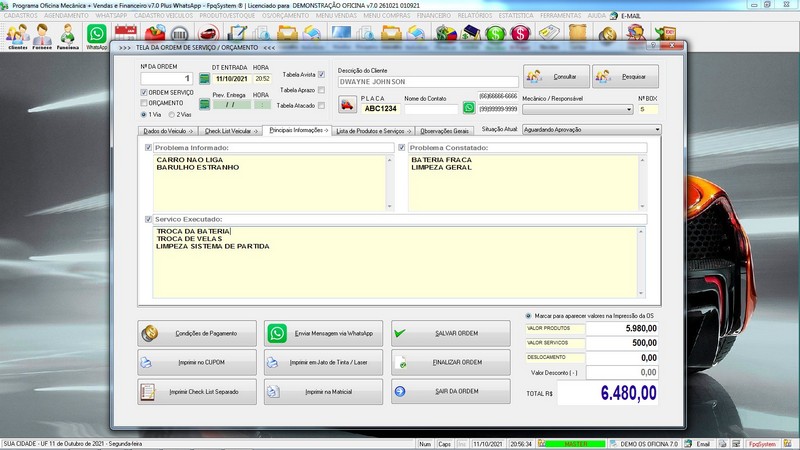This screenshot has width=800, height=450.
Task: Click the SAIR DA ORDEM button
Action: (451, 391)
